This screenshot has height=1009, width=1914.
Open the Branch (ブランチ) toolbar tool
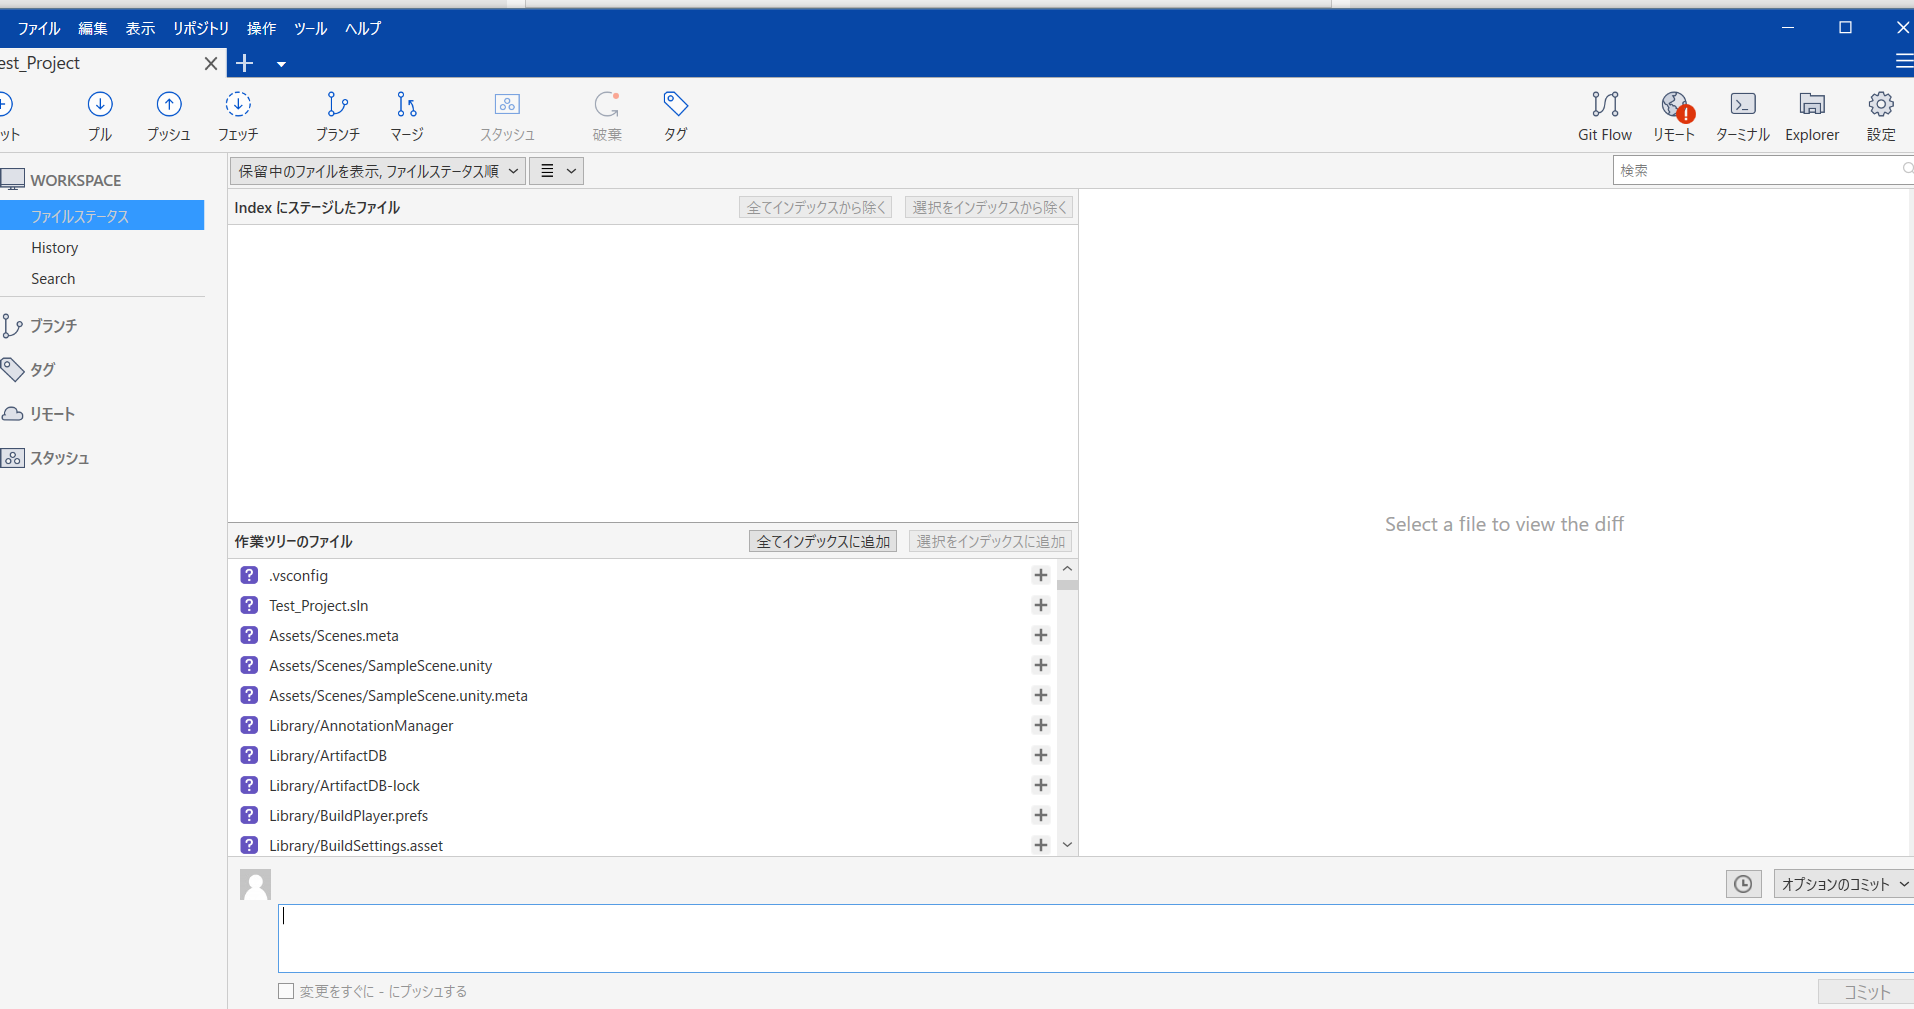(338, 116)
